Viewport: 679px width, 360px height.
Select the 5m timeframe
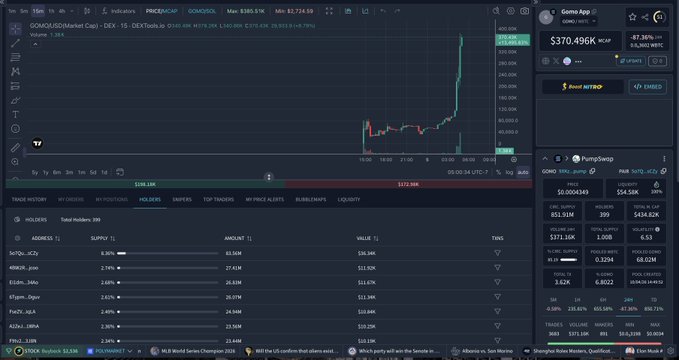click(x=24, y=11)
